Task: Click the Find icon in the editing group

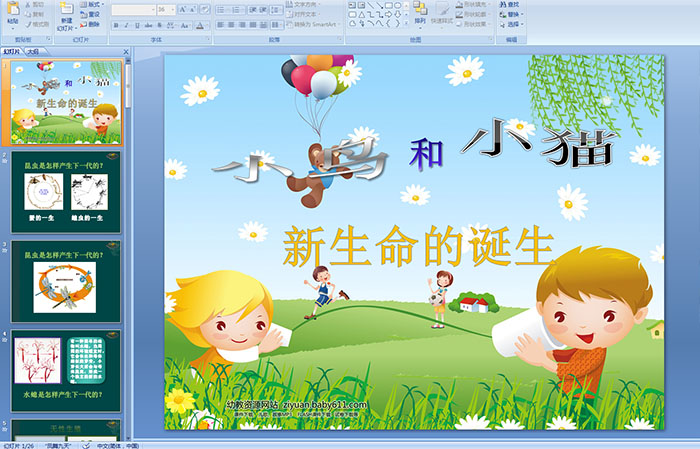Action: (512, 5)
